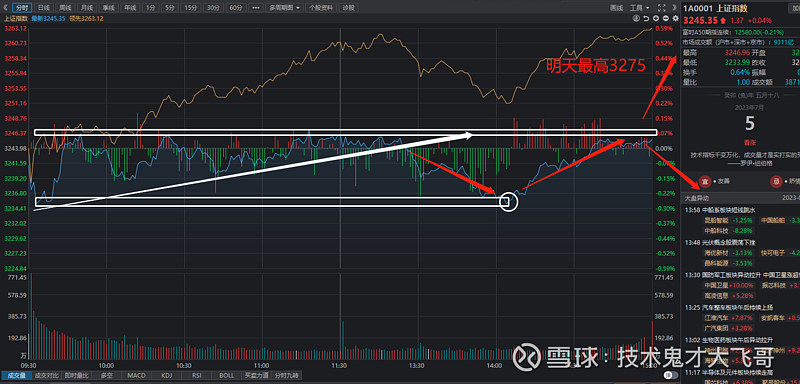This screenshot has width=800, height=384.
Task: Select the 30分 period tab
Action: [213, 8]
